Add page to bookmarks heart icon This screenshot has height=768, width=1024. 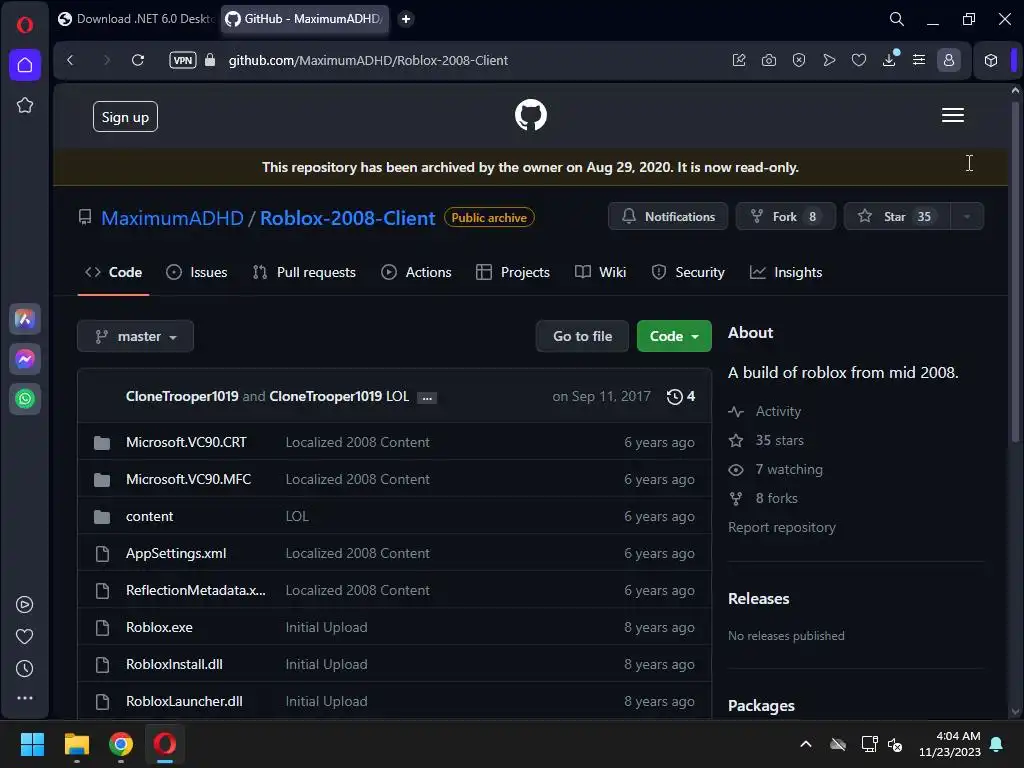coord(859,60)
